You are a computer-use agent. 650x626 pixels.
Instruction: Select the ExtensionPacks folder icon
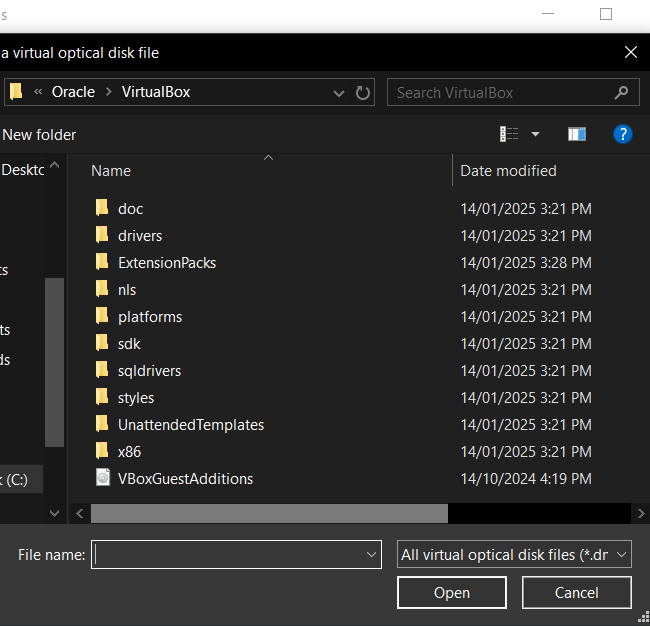click(102, 262)
